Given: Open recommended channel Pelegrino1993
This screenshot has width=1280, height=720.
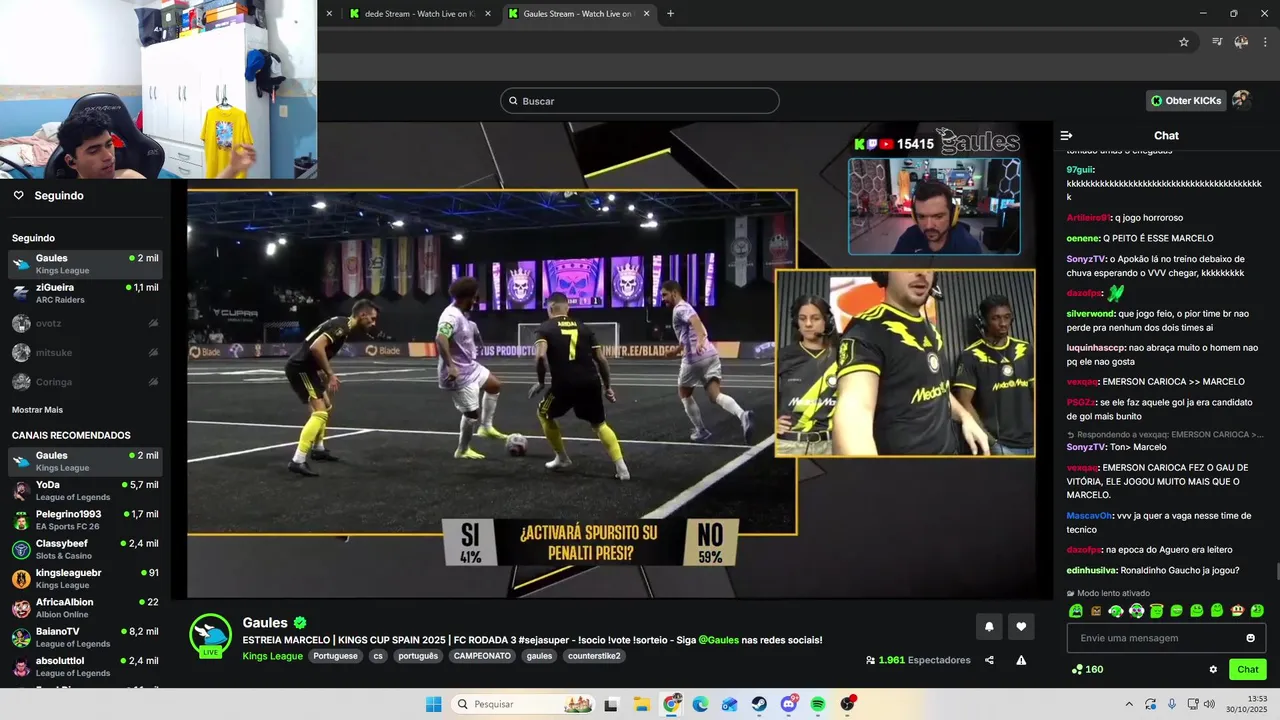Looking at the screenshot, I should [x=85, y=520].
